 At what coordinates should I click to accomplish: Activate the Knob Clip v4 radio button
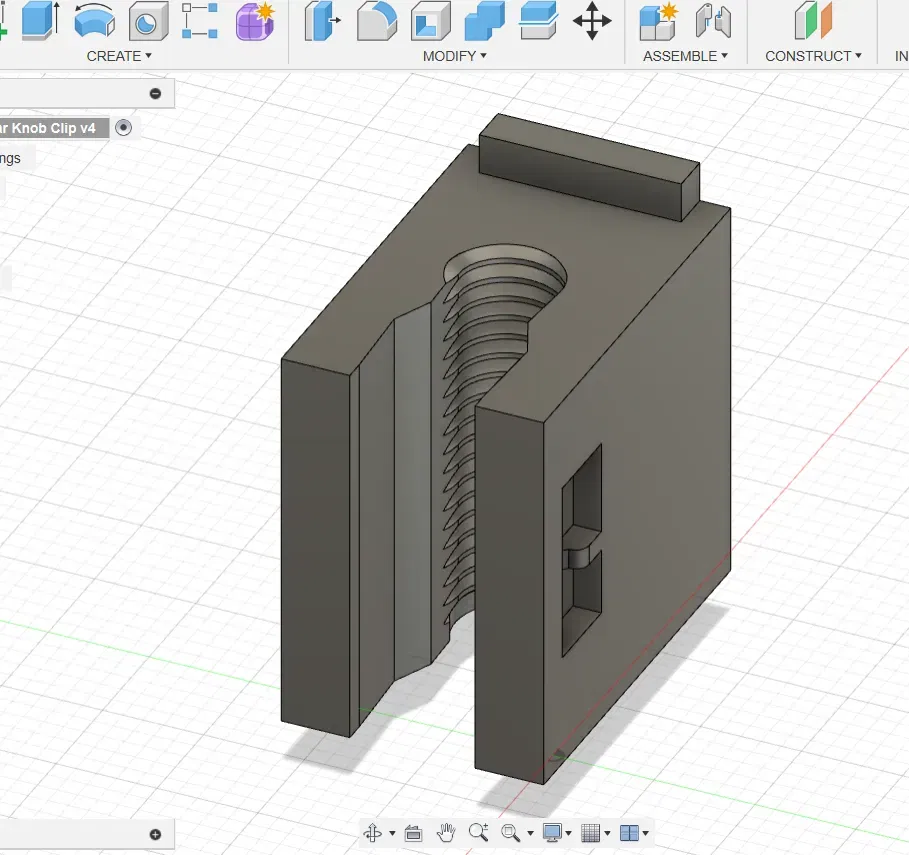pos(123,127)
